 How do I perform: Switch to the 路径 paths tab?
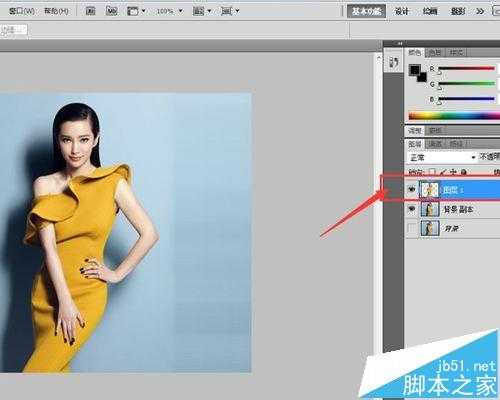coord(456,144)
